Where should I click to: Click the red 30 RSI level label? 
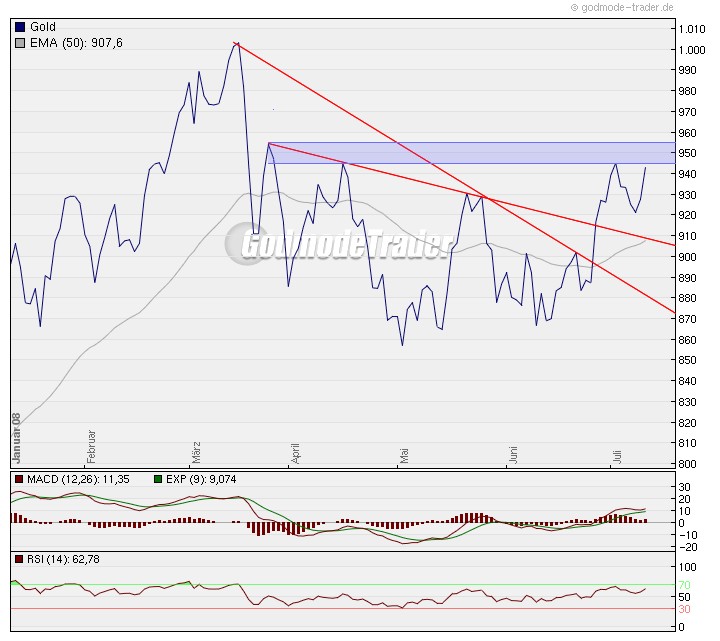(685, 609)
